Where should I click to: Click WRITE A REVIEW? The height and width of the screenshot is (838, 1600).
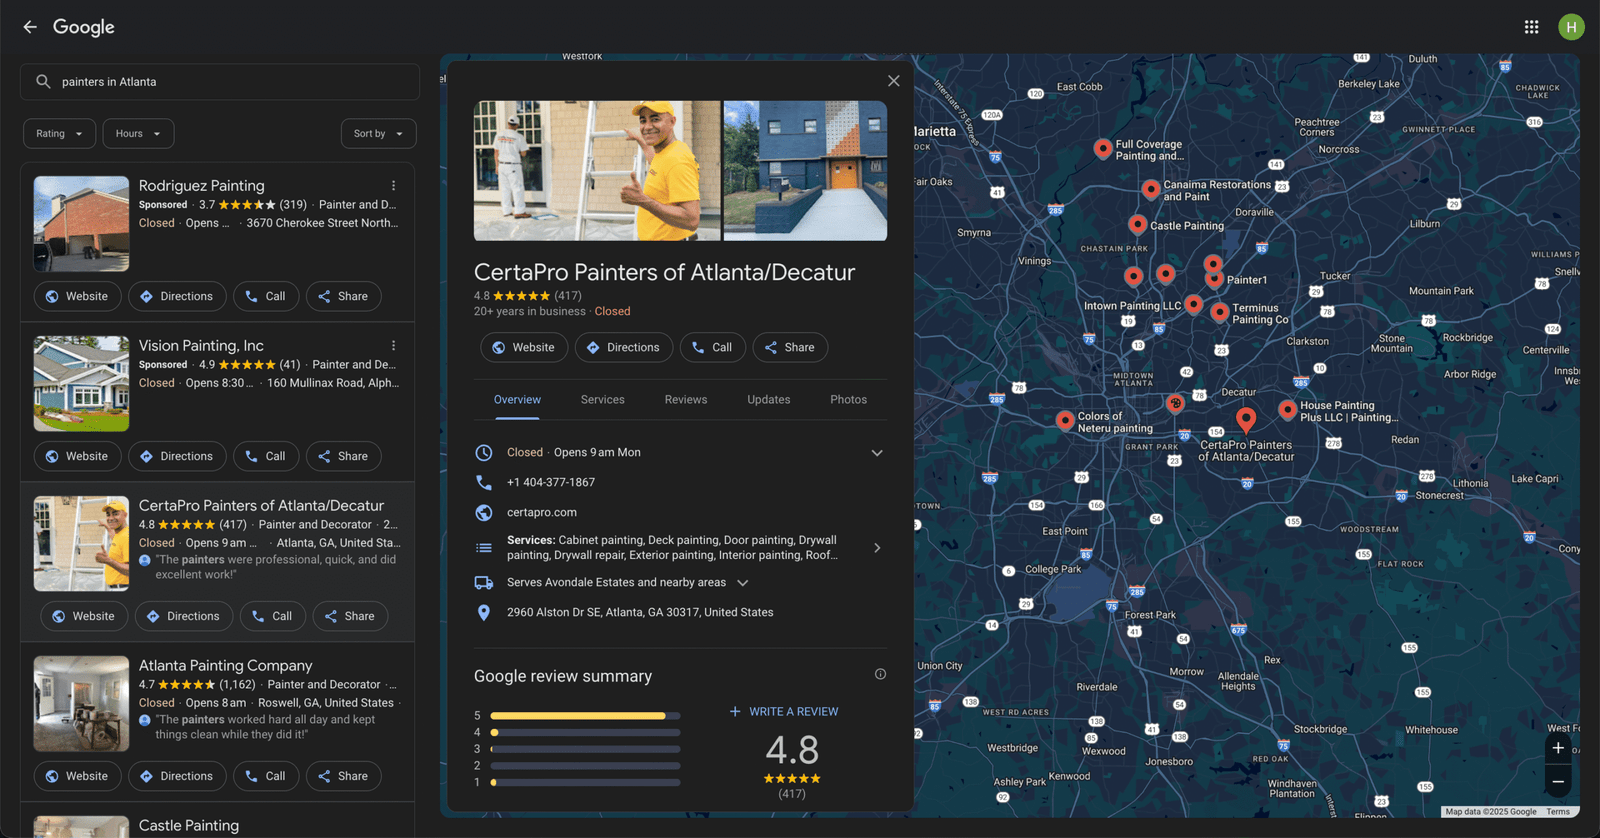click(x=784, y=712)
